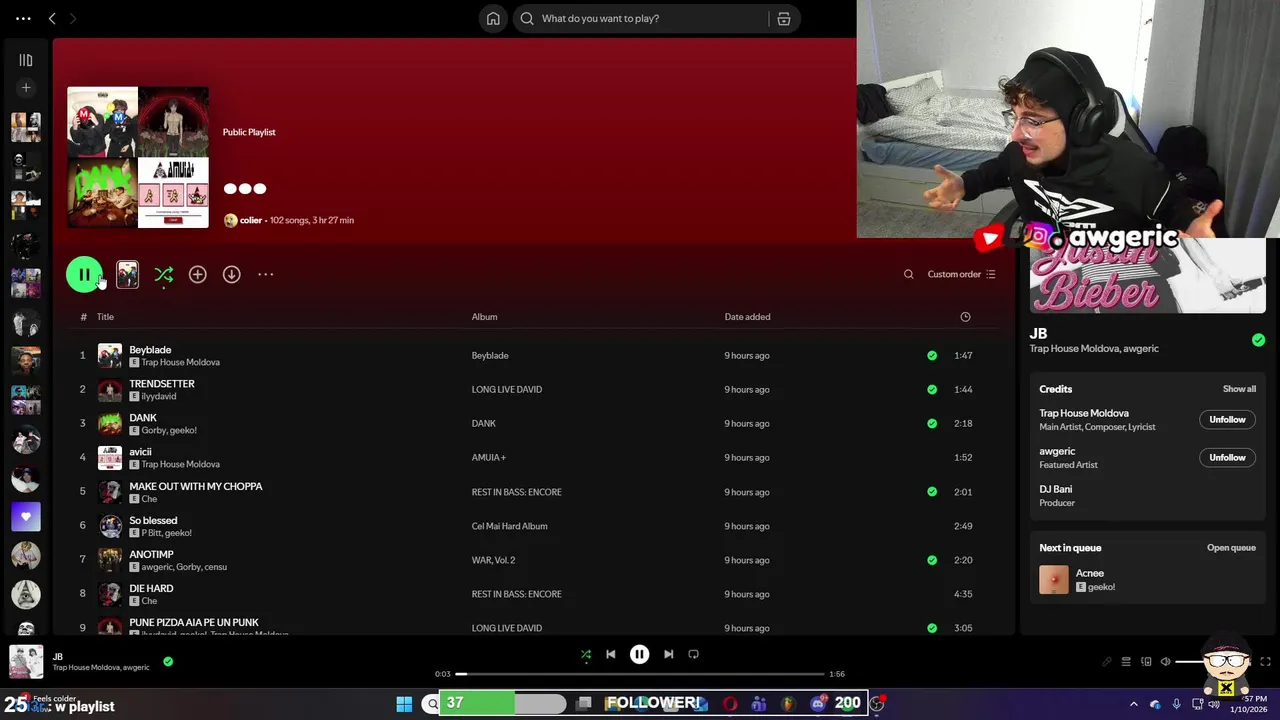Viewport: 1280px width, 720px height.
Task: Toggle saved check on PUNE PIZDA AIA PE UN PUNK
Action: click(932, 628)
